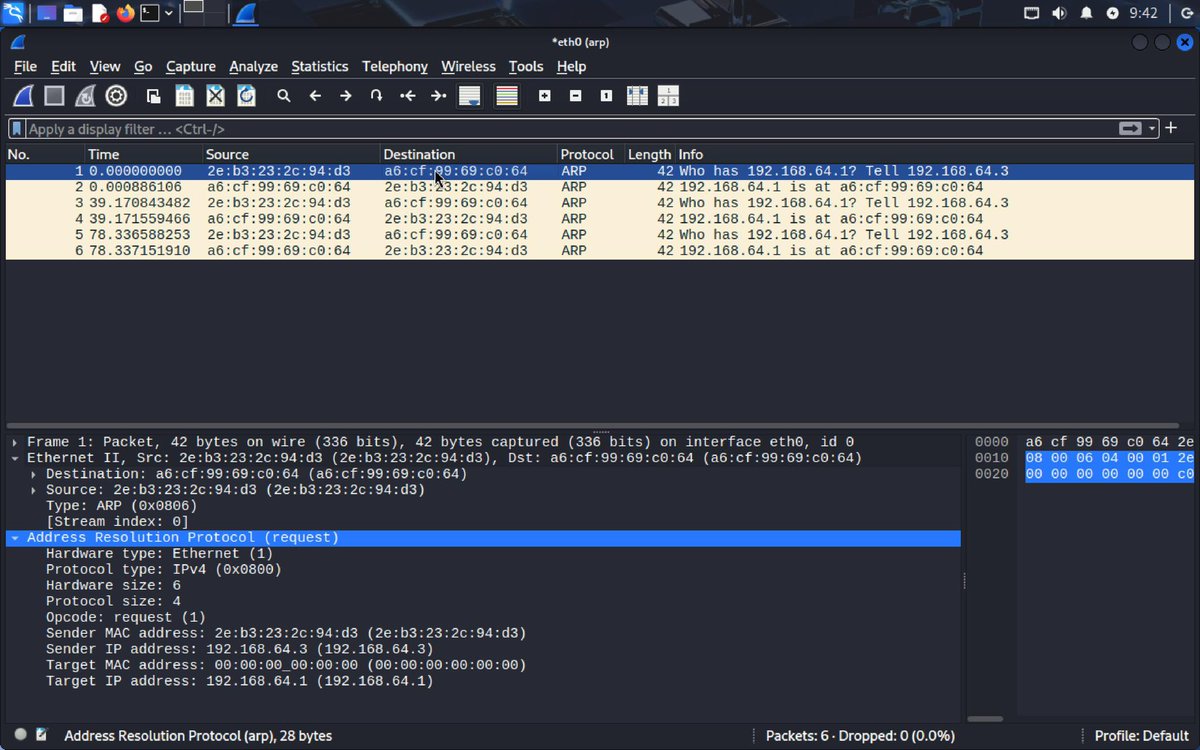Select packet 5 at time 78.336588253

point(600,235)
